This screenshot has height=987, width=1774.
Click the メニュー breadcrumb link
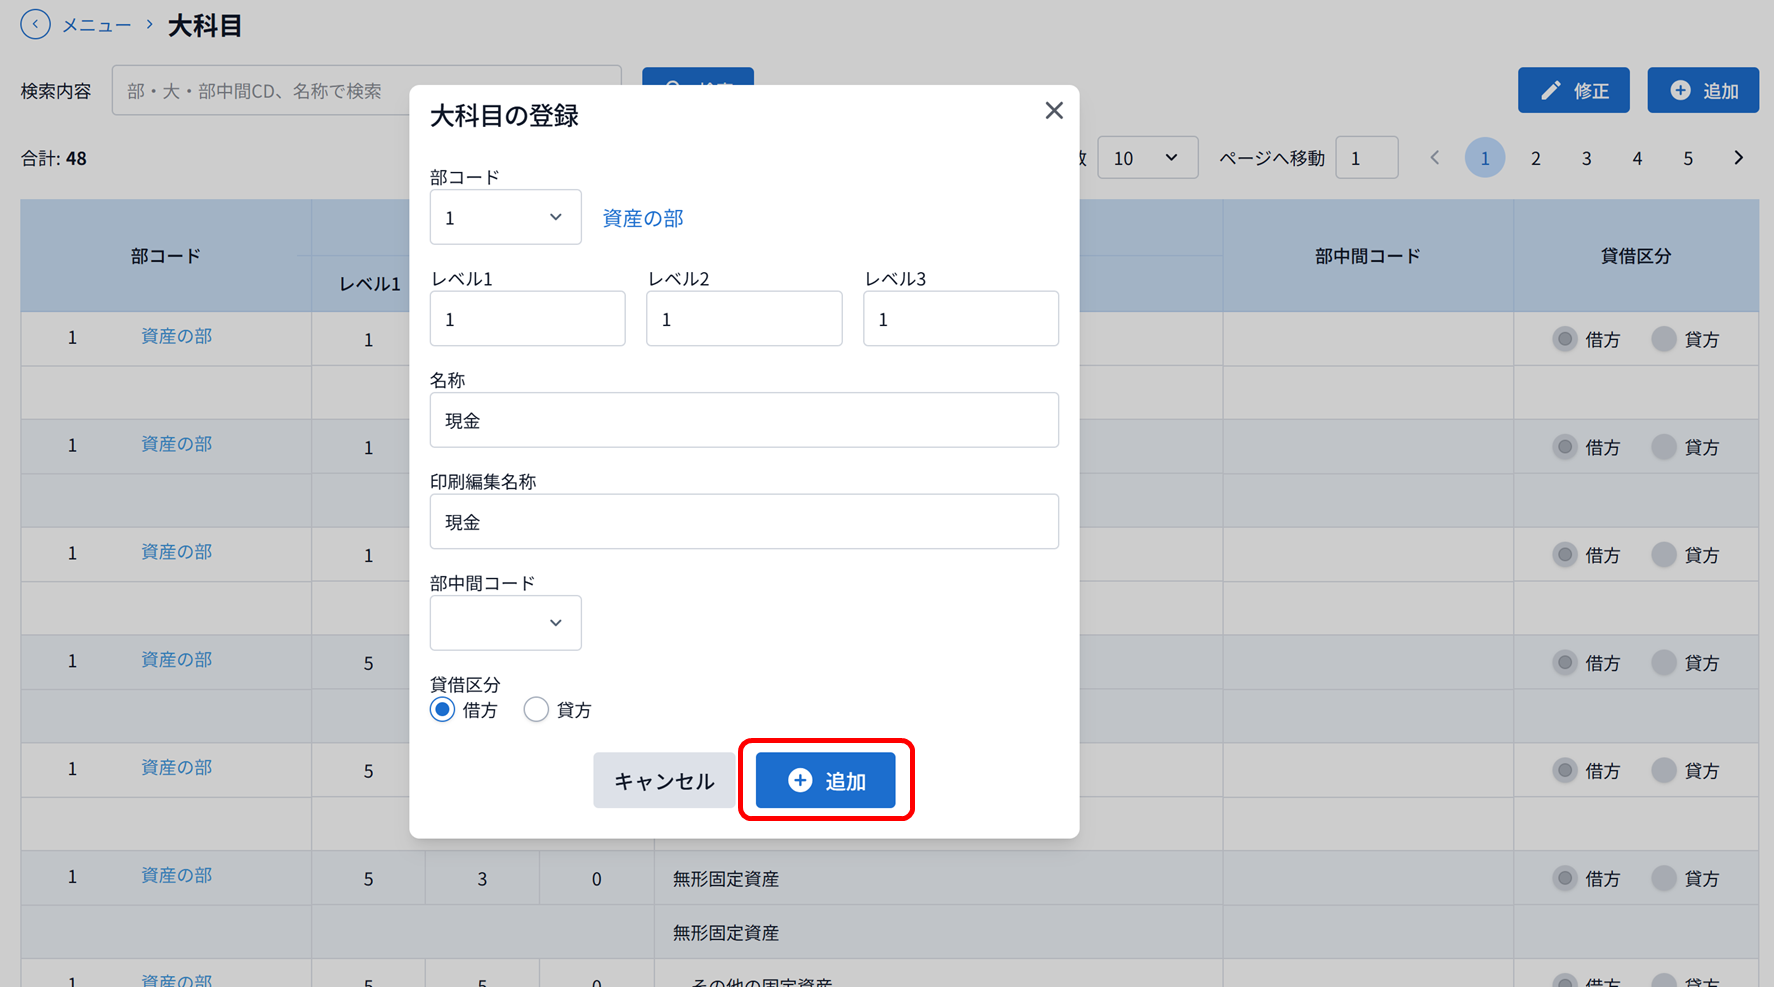click(97, 25)
